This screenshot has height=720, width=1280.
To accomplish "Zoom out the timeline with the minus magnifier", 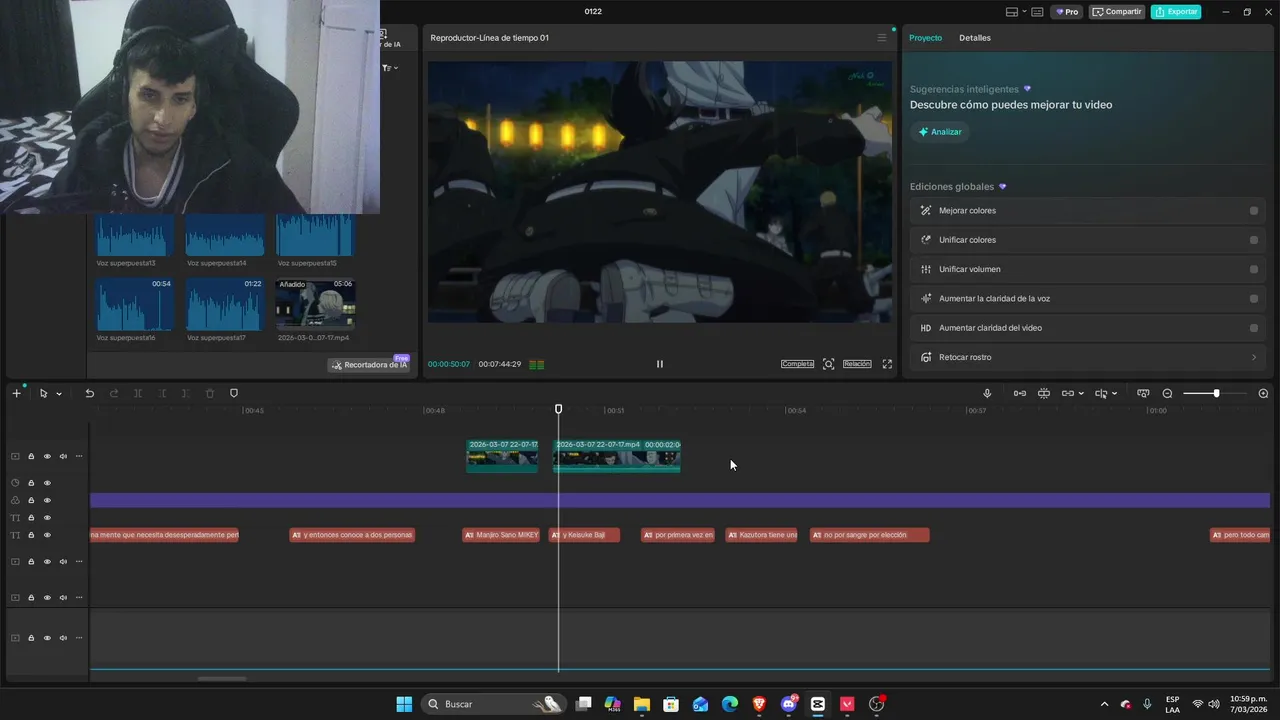I will click(1167, 393).
